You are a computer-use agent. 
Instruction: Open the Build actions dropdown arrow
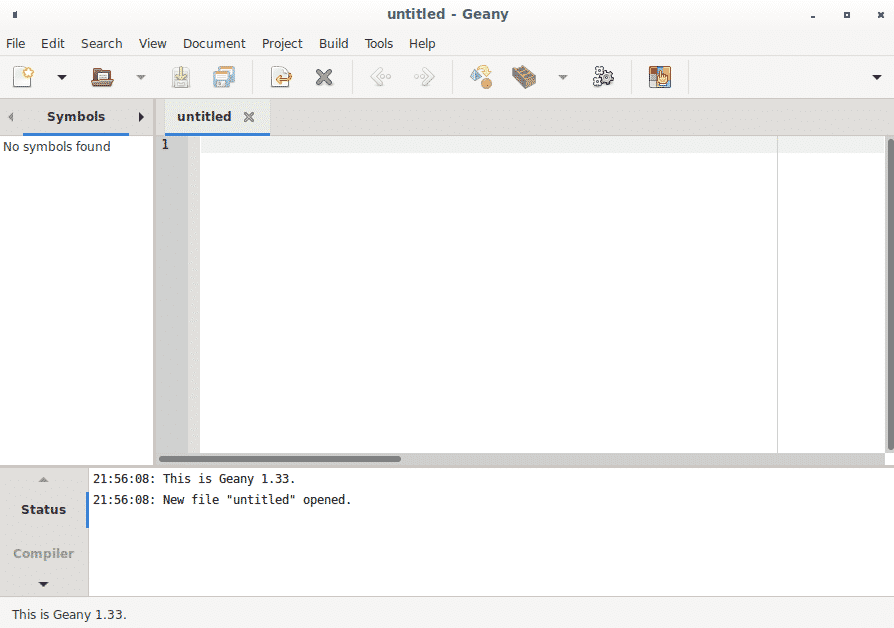(x=562, y=77)
